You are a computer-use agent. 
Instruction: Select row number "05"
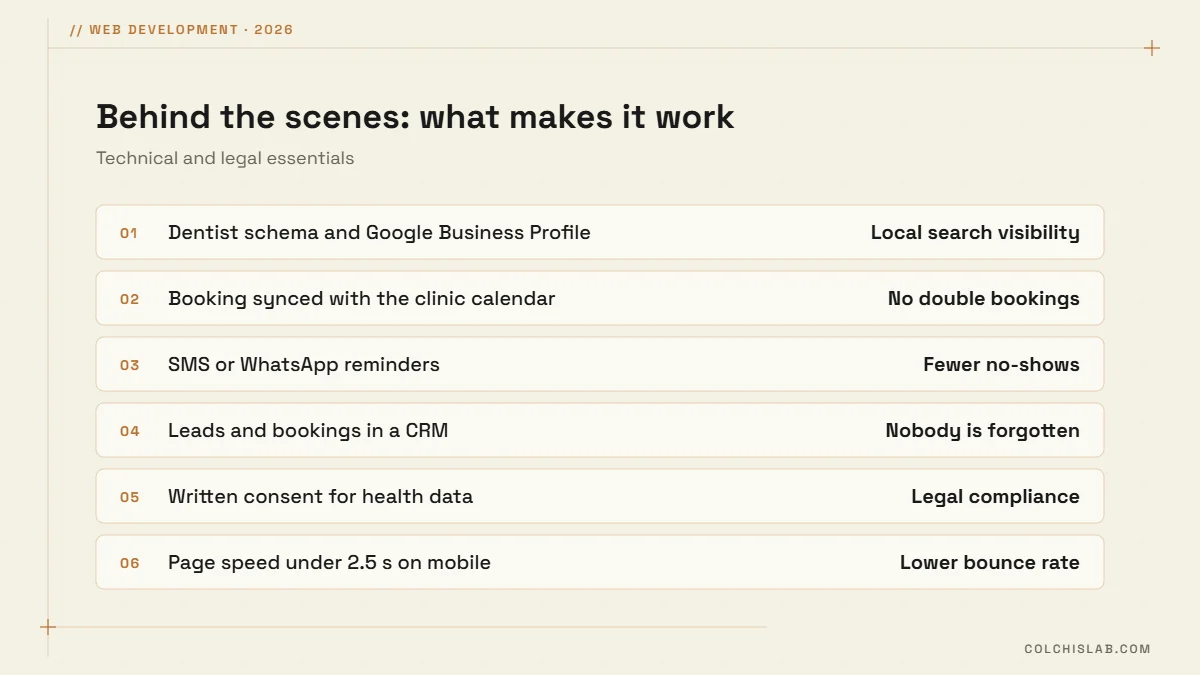coord(129,497)
